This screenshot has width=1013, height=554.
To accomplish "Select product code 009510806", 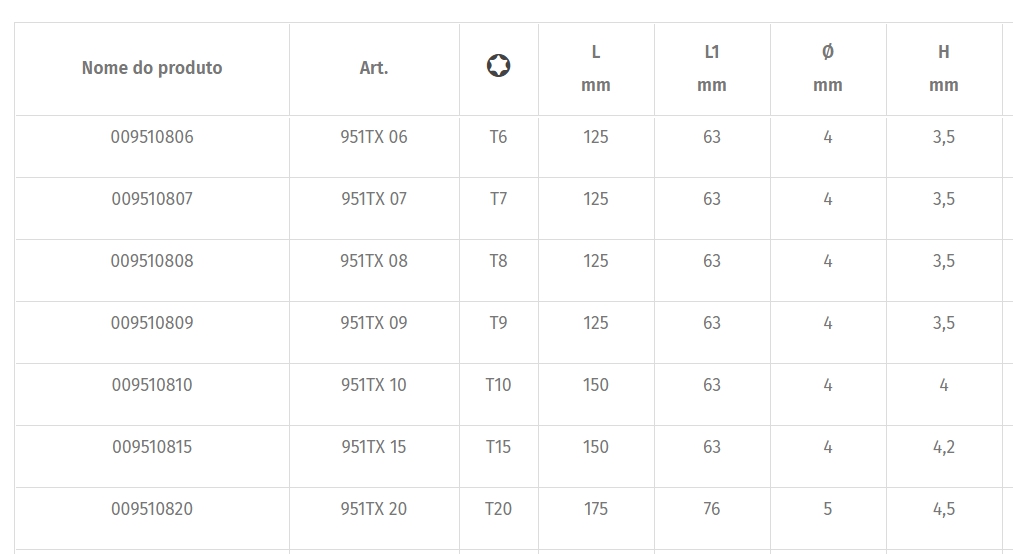I will point(152,137).
